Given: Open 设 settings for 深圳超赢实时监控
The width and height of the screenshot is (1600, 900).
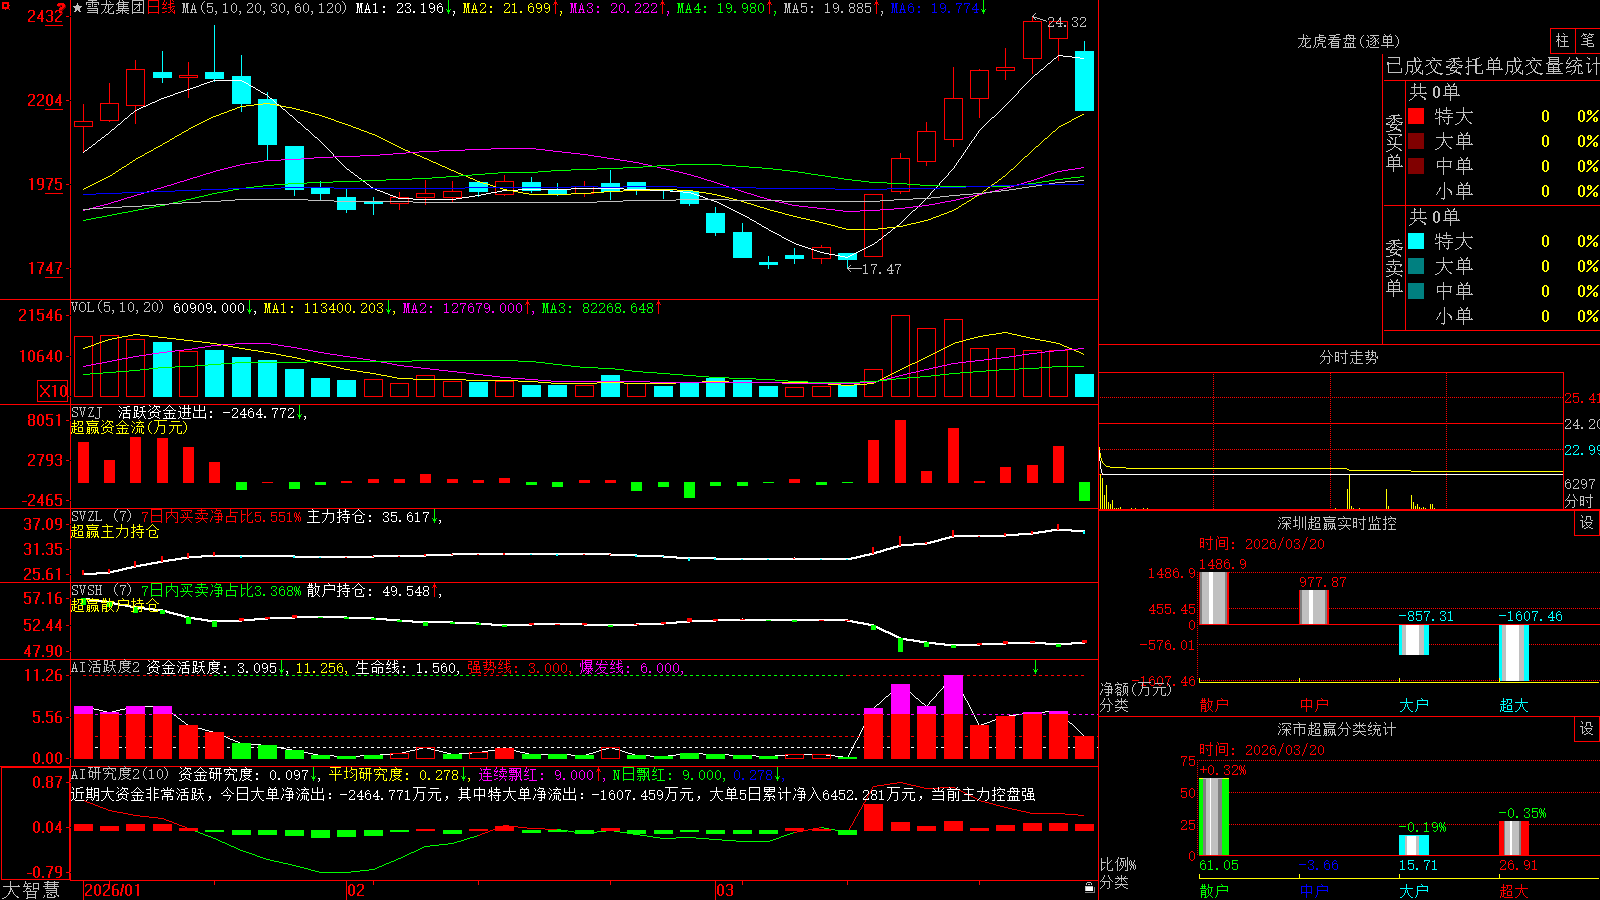Looking at the screenshot, I should 1587,523.
